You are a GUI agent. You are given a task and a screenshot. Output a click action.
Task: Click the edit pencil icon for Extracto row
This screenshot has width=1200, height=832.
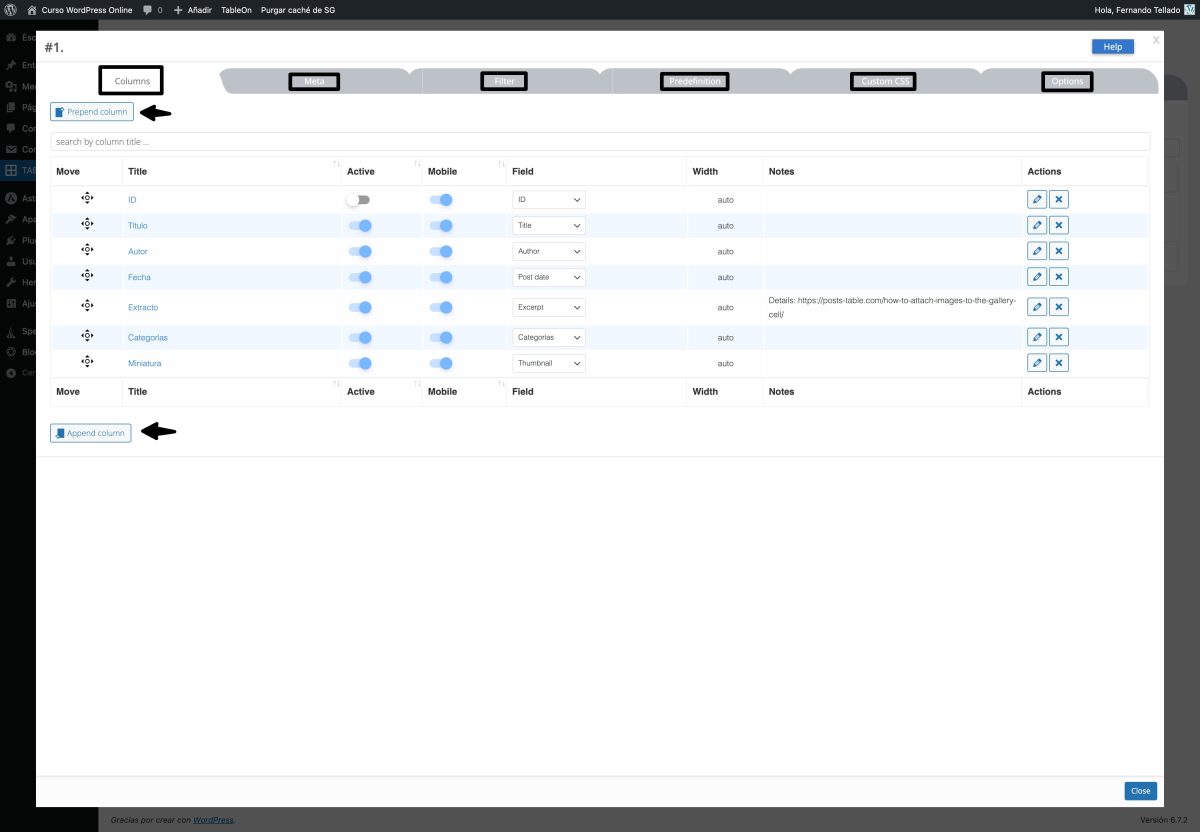coord(1037,307)
